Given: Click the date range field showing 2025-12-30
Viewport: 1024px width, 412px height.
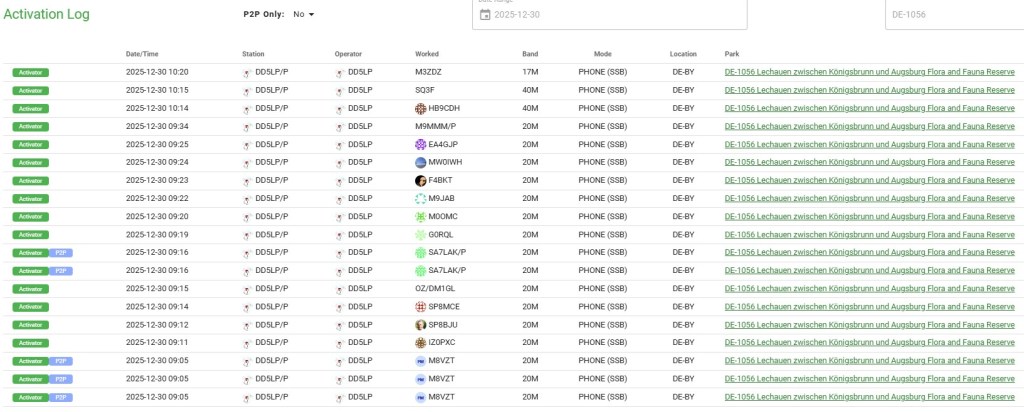Looking at the screenshot, I should (x=610, y=15).
